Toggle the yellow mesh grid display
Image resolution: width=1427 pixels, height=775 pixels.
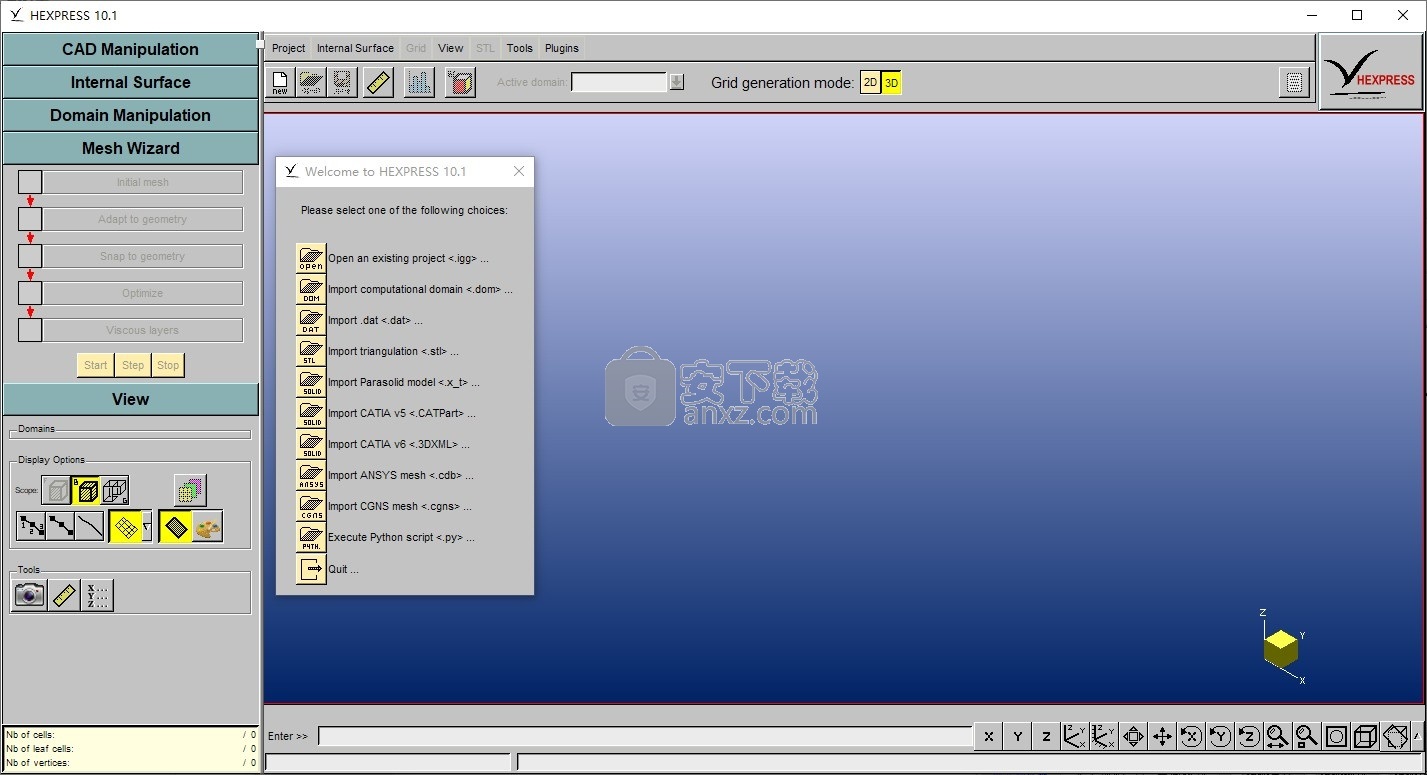pyautogui.click(x=125, y=527)
